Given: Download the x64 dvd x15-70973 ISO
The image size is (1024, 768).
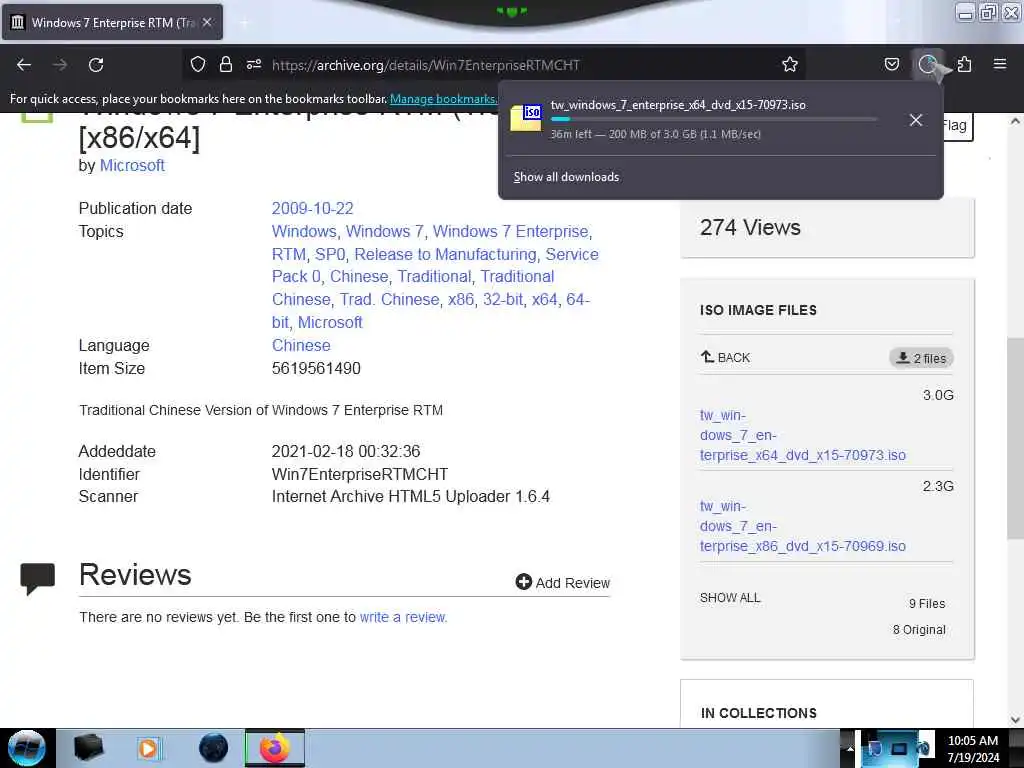Looking at the screenshot, I should pos(803,435).
